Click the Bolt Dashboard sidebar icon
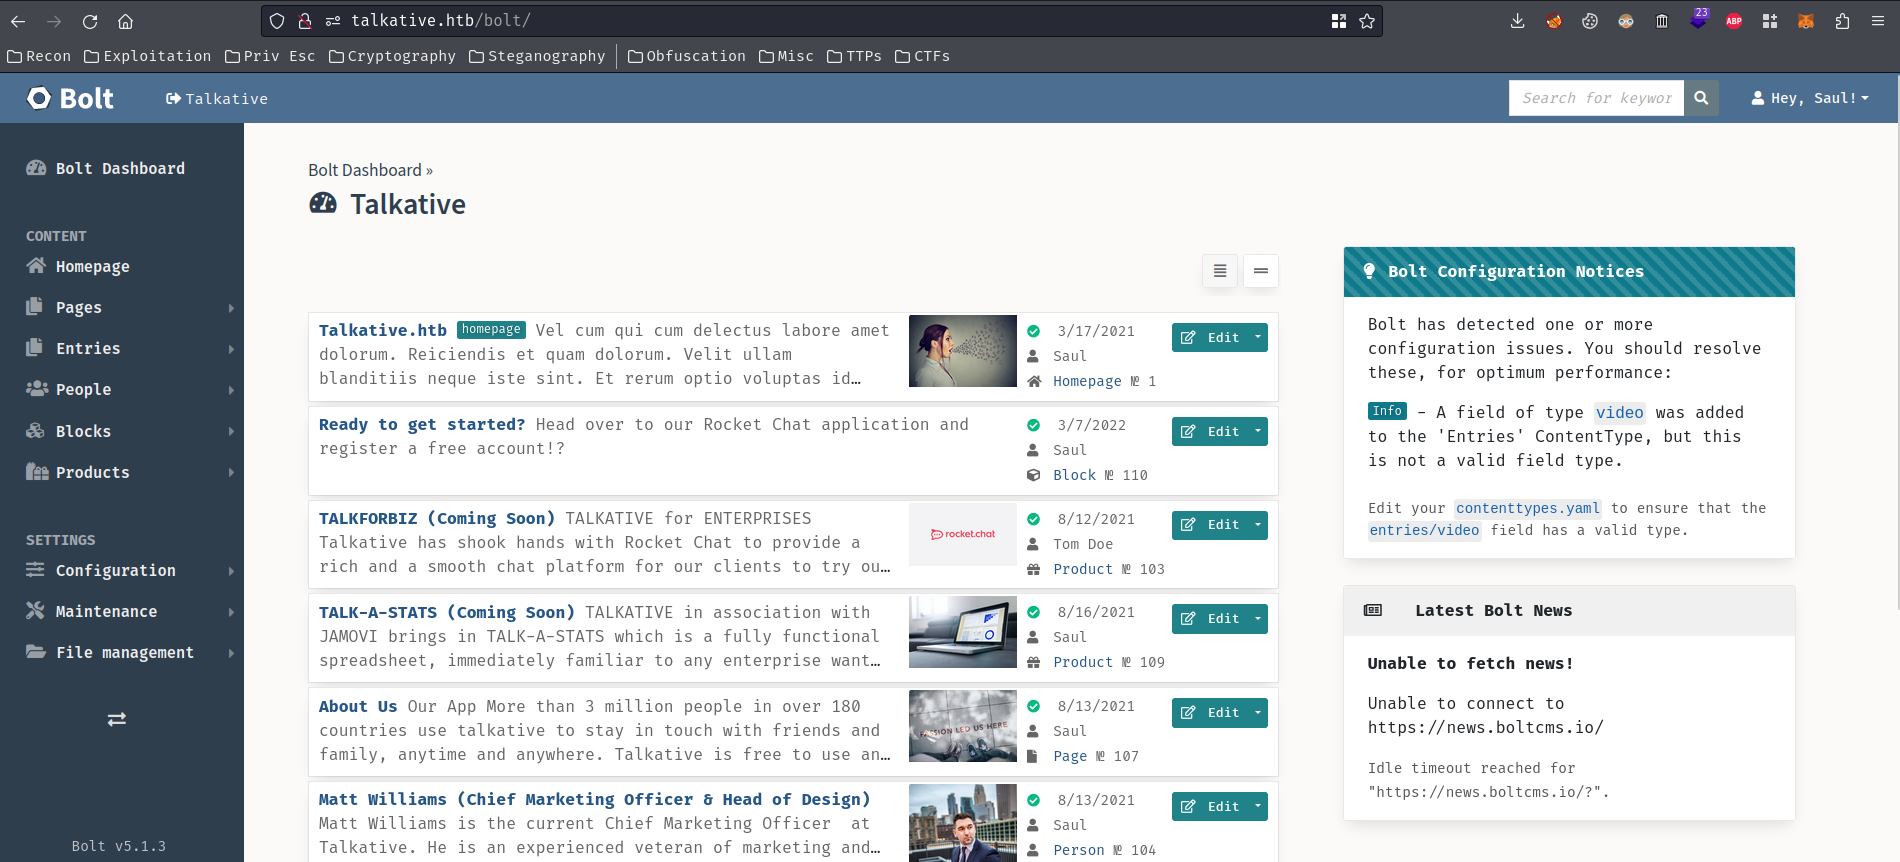 point(36,168)
